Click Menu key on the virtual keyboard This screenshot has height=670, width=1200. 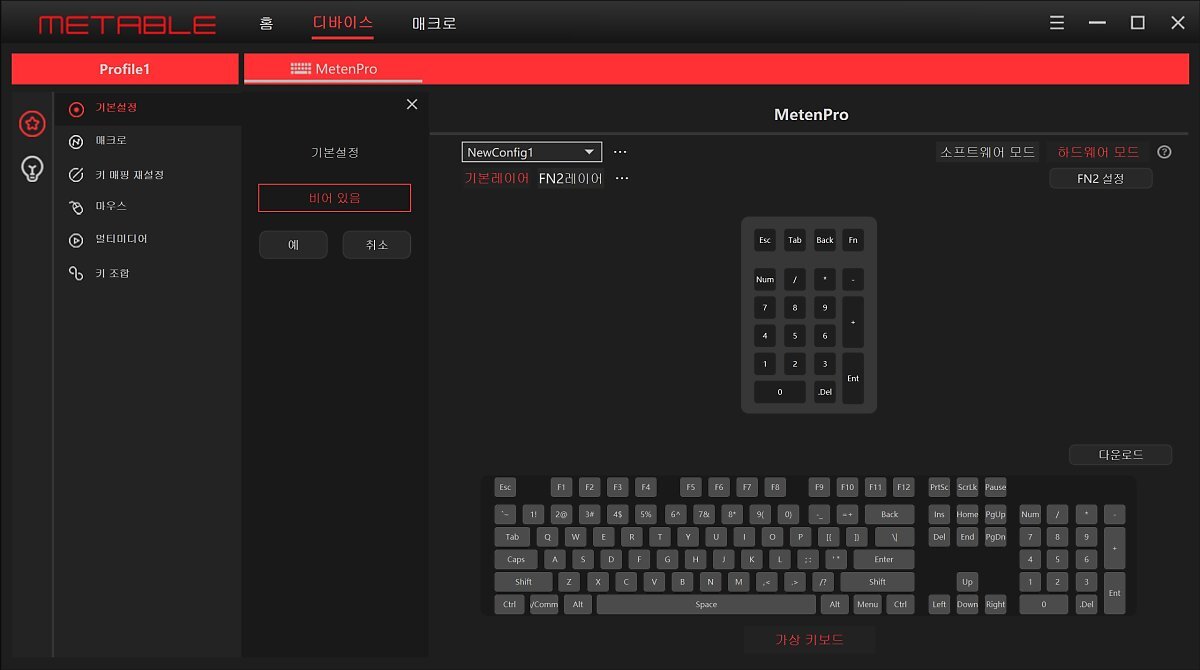point(867,605)
